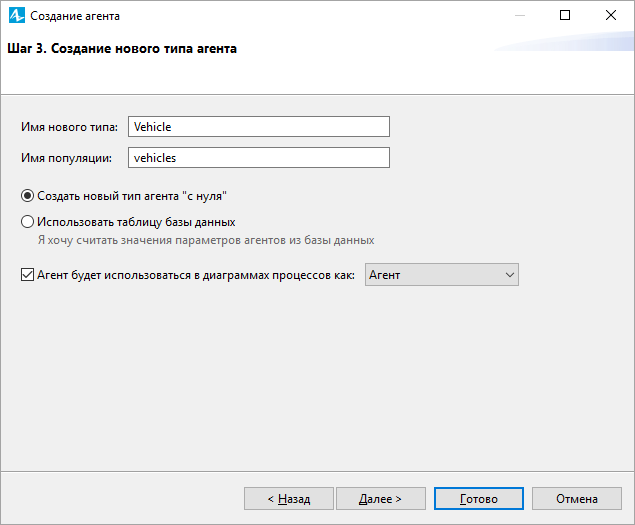Minimize the Создание агента dialog window
635x525 pixels.
[x=520, y=15]
